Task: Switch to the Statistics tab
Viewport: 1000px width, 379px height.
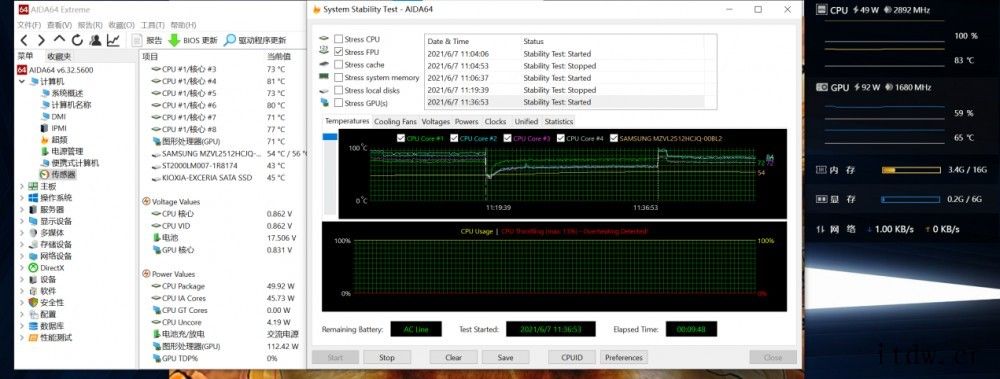Action: 559,121
